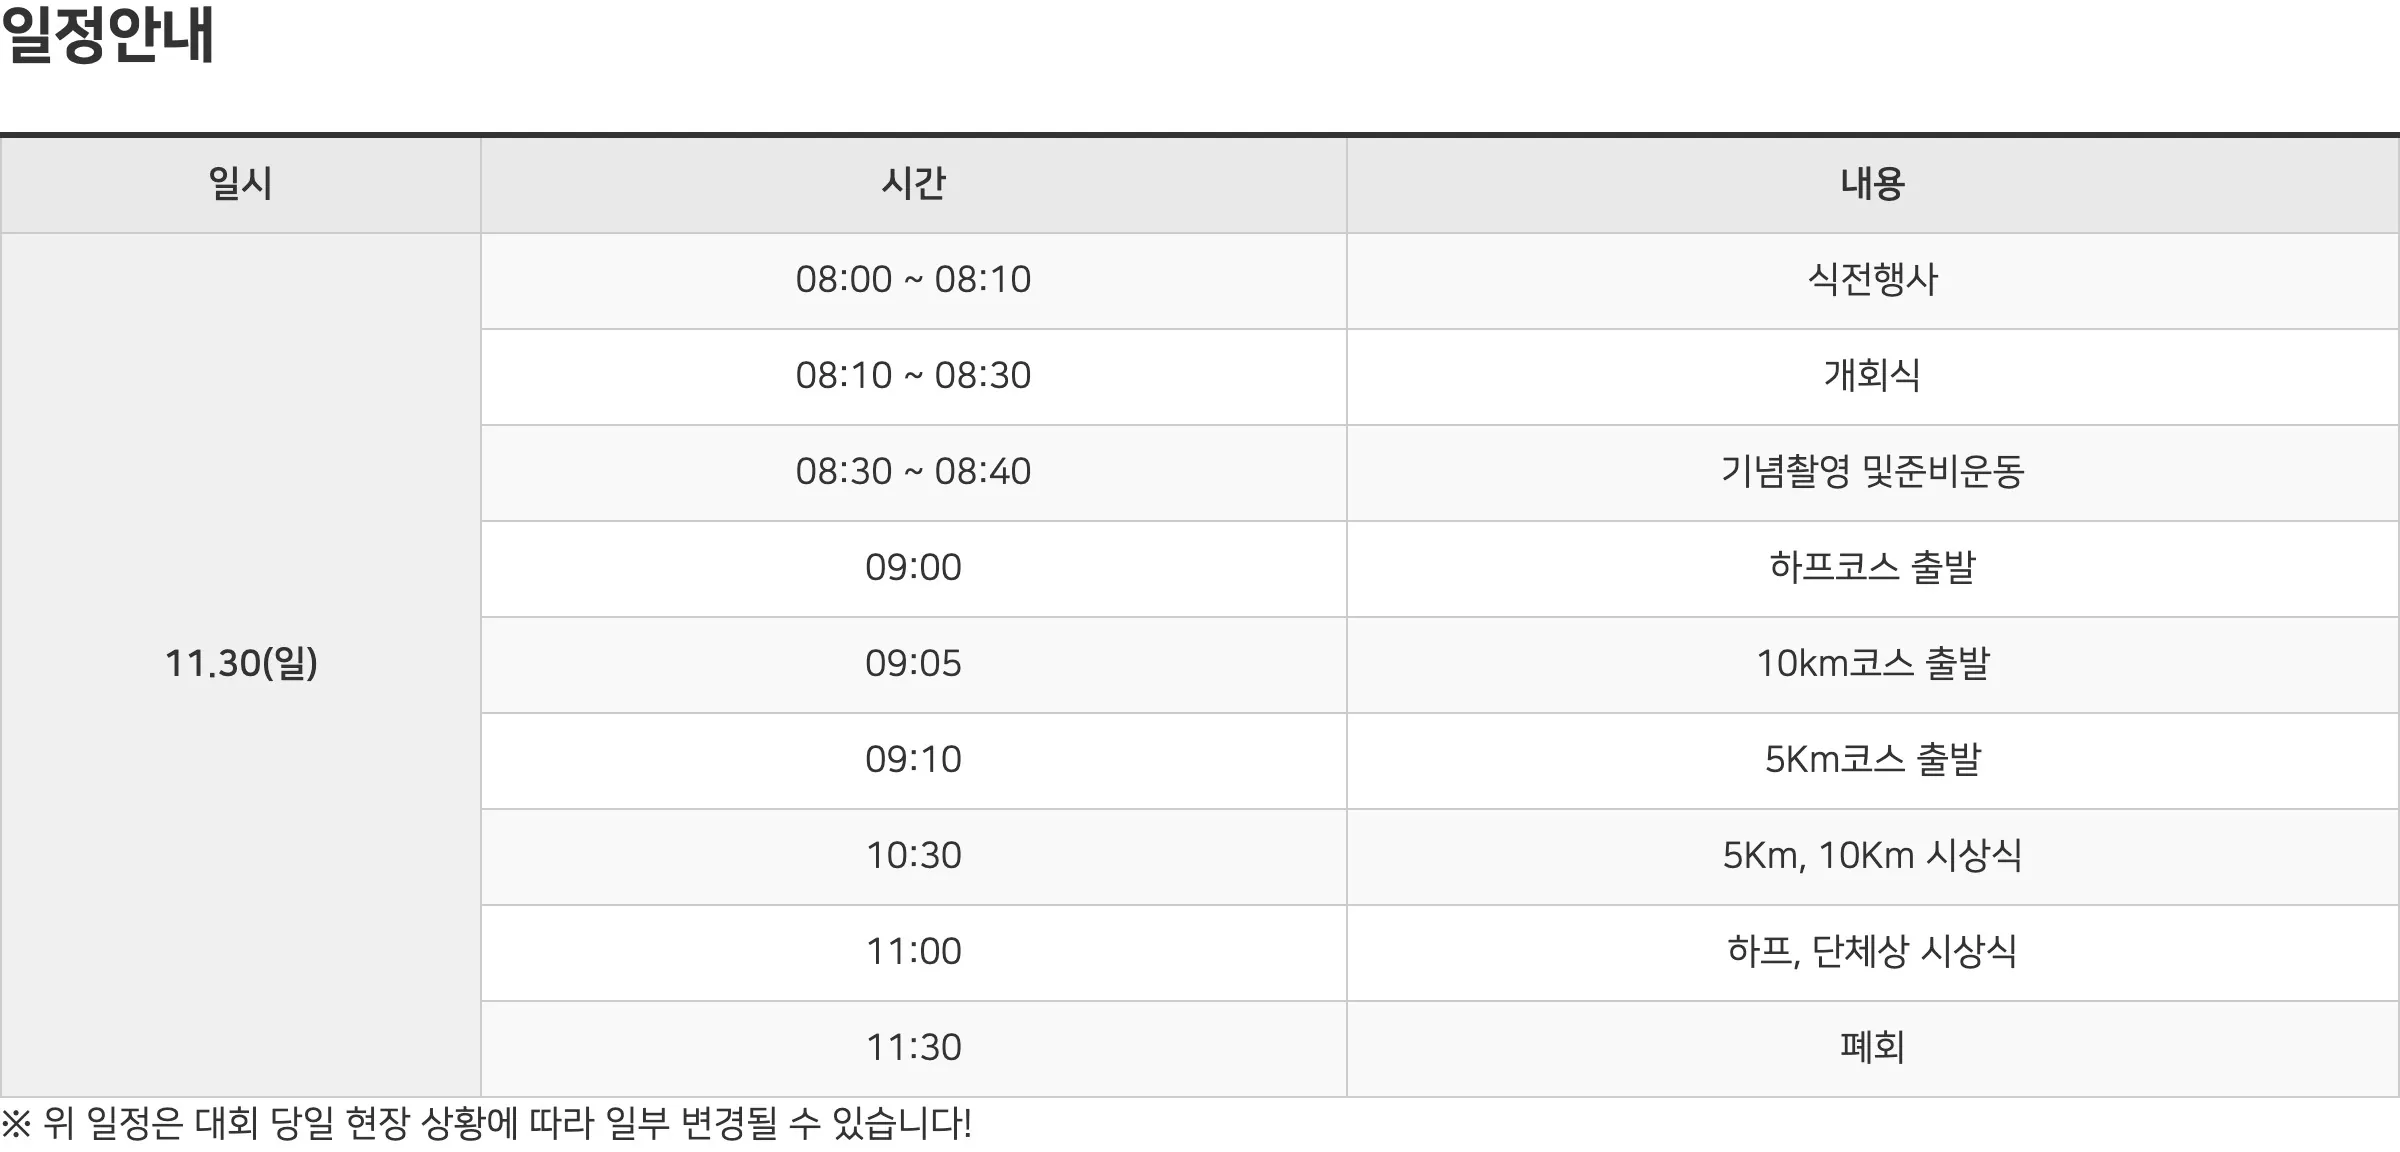
Task: Click the 08:30 ~ 08:40 time cell
Action: pyautogui.click(x=913, y=473)
